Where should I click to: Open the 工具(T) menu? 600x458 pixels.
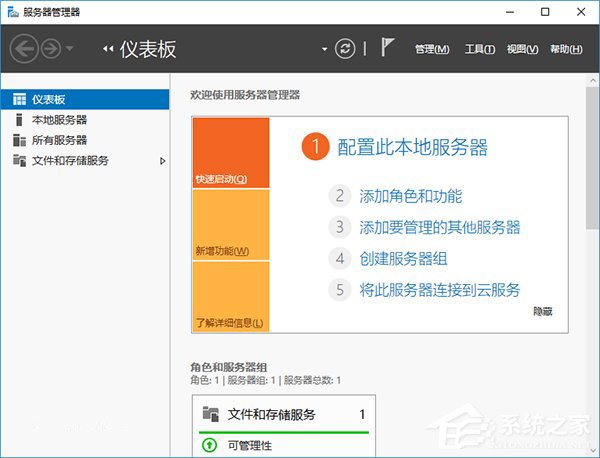(x=480, y=49)
